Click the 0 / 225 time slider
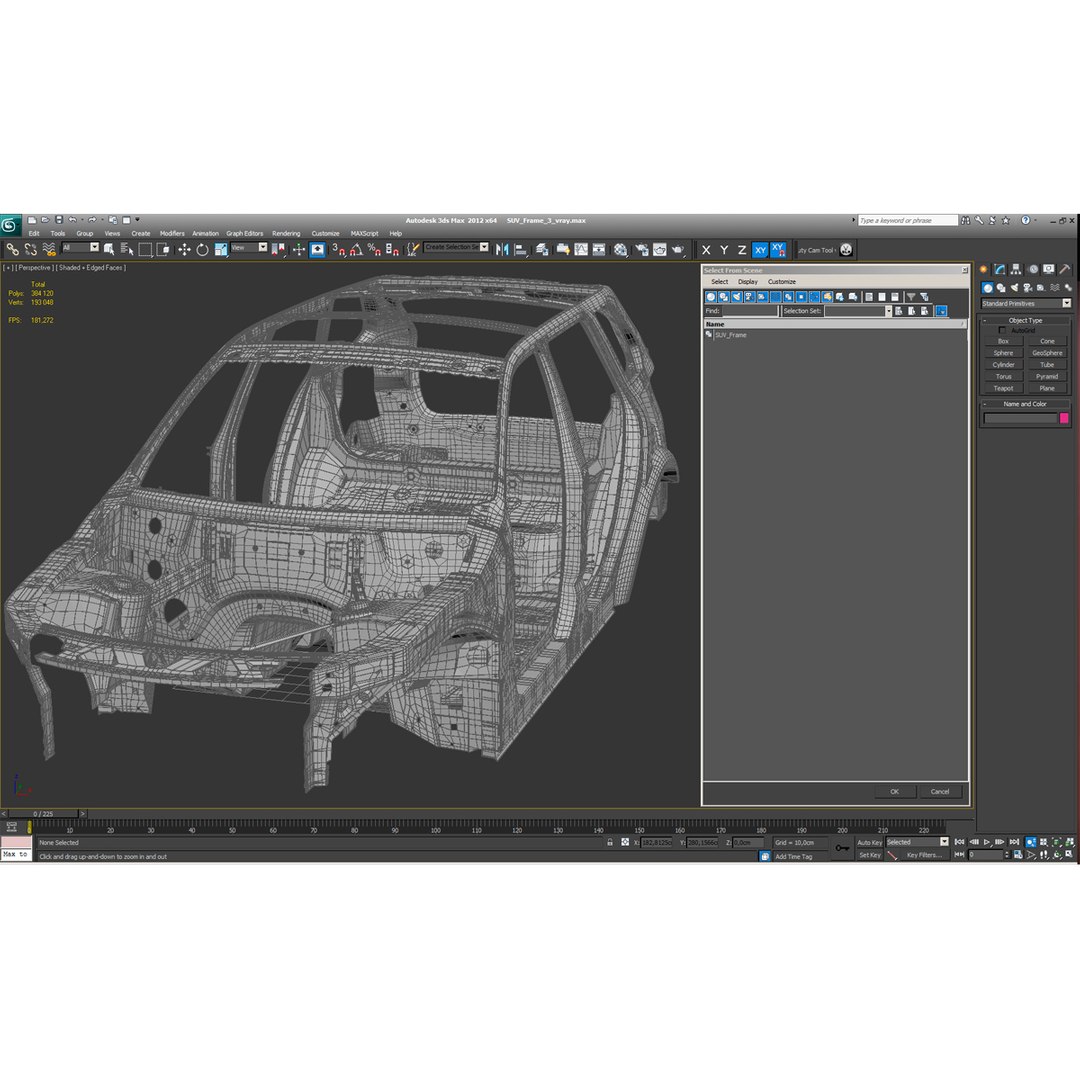Viewport: 1080px width, 1080px height. pos(43,813)
